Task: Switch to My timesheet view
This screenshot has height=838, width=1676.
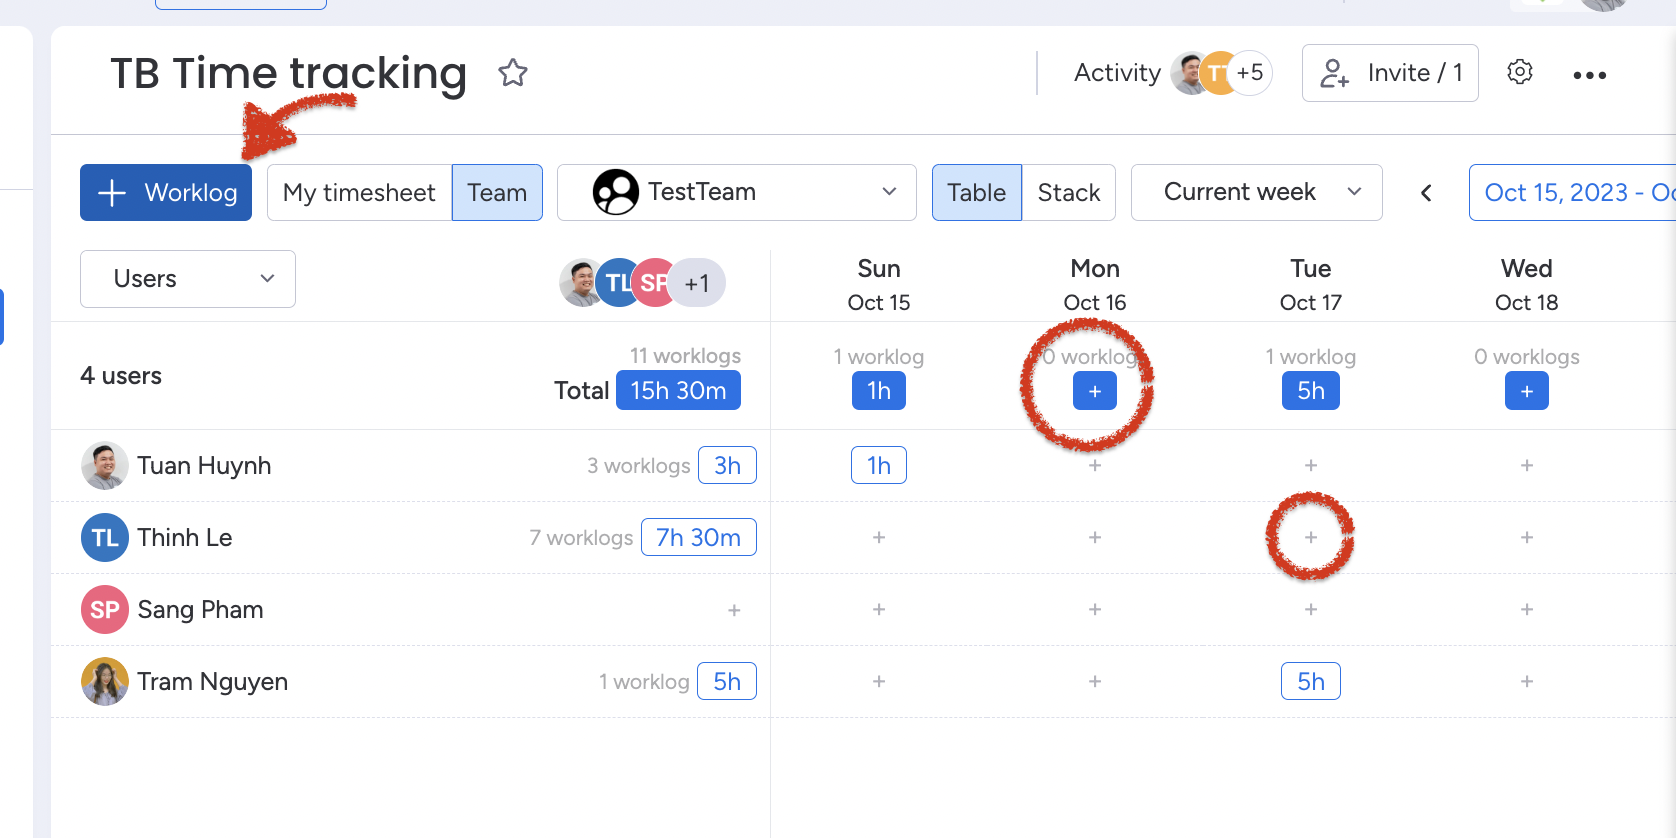Action: pos(359,193)
